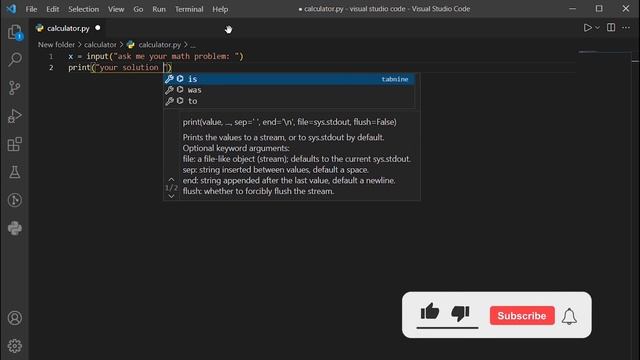The width and height of the screenshot is (640, 360).
Task: Show previous signature with up chevron
Action: (x=171, y=179)
